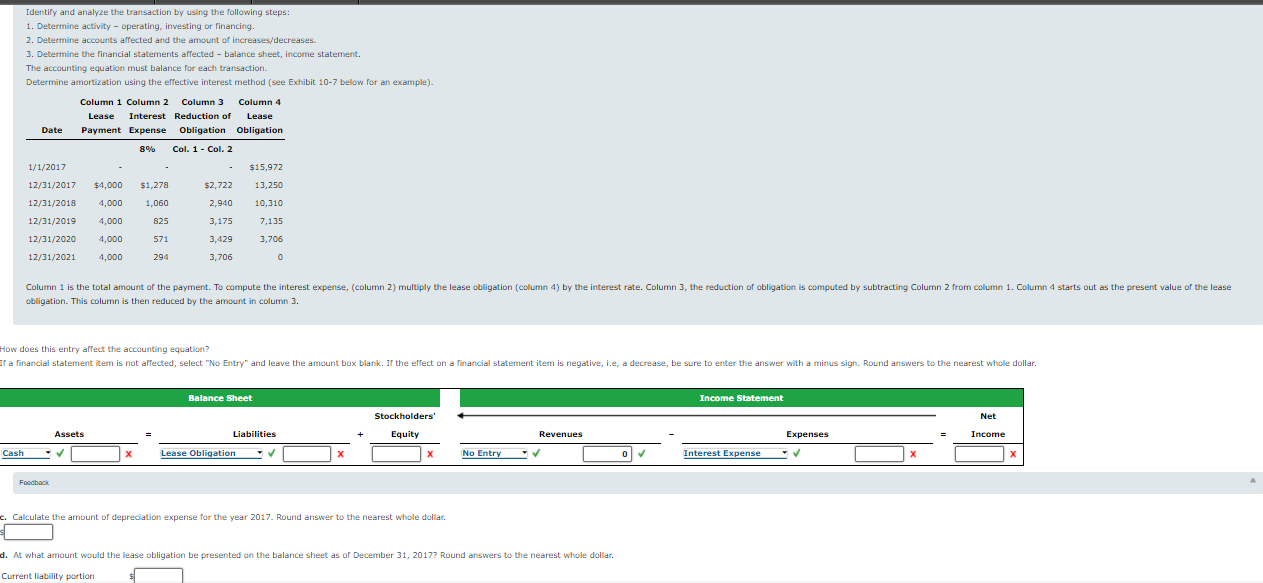Click the Net Income amount field
The width and height of the screenshot is (1263, 583).
(979, 453)
